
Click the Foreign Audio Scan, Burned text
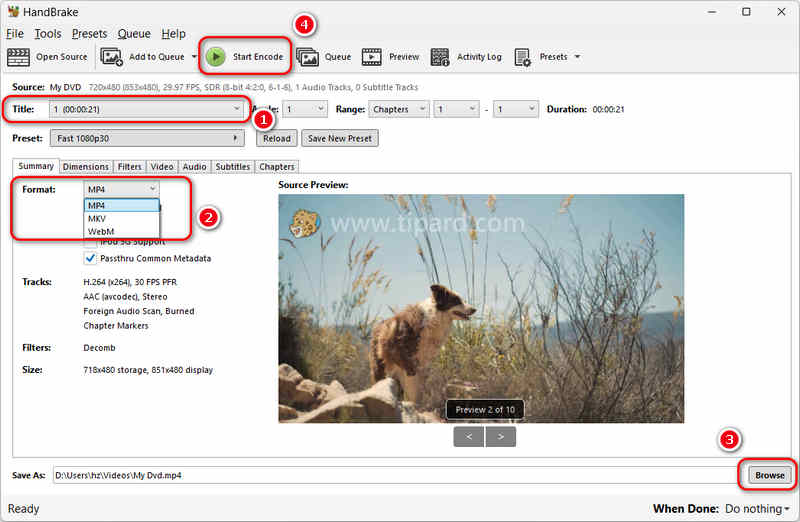coord(139,311)
